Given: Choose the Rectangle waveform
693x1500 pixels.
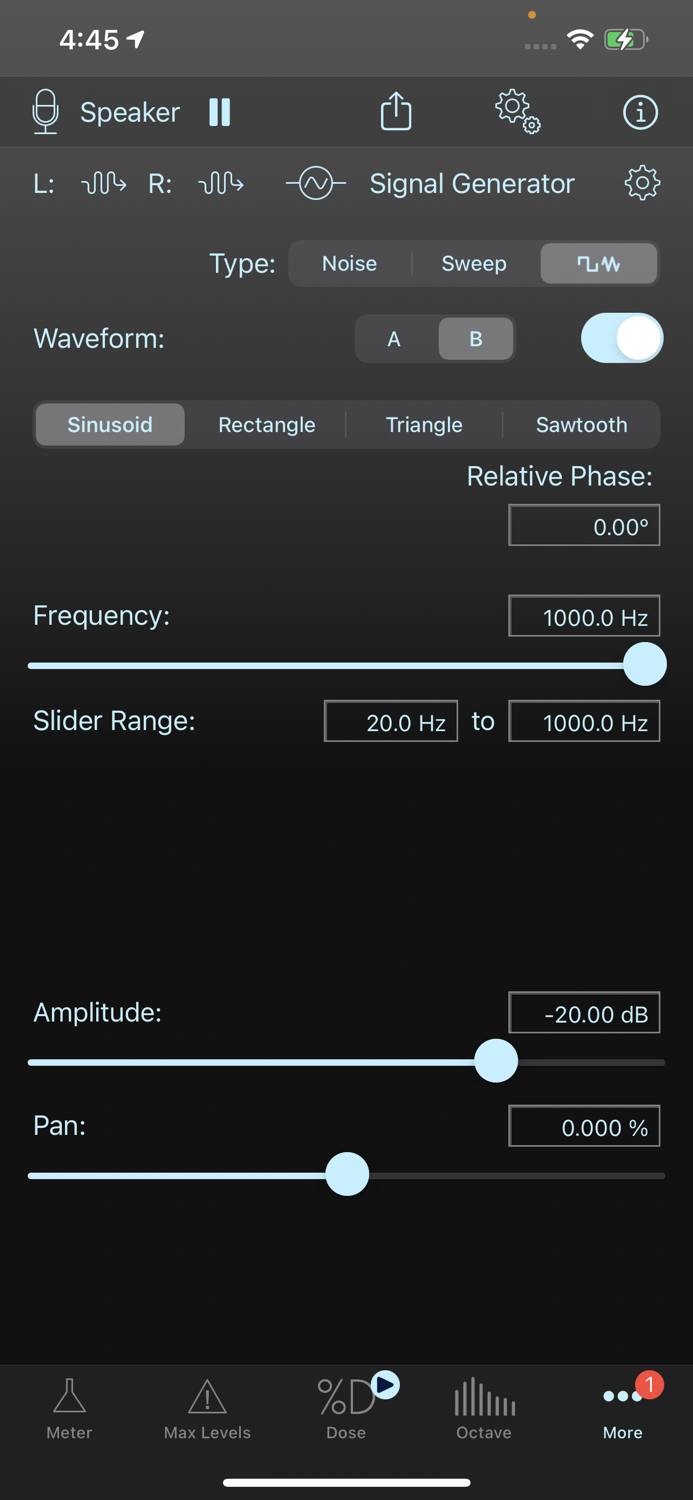Looking at the screenshot, I should [x=266, y=424].
